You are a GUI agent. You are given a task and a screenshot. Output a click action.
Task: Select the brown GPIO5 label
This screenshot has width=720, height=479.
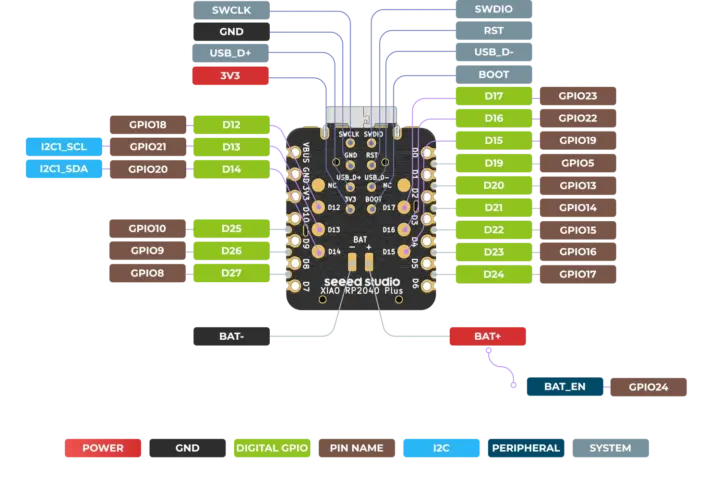[x=578, y=163]
